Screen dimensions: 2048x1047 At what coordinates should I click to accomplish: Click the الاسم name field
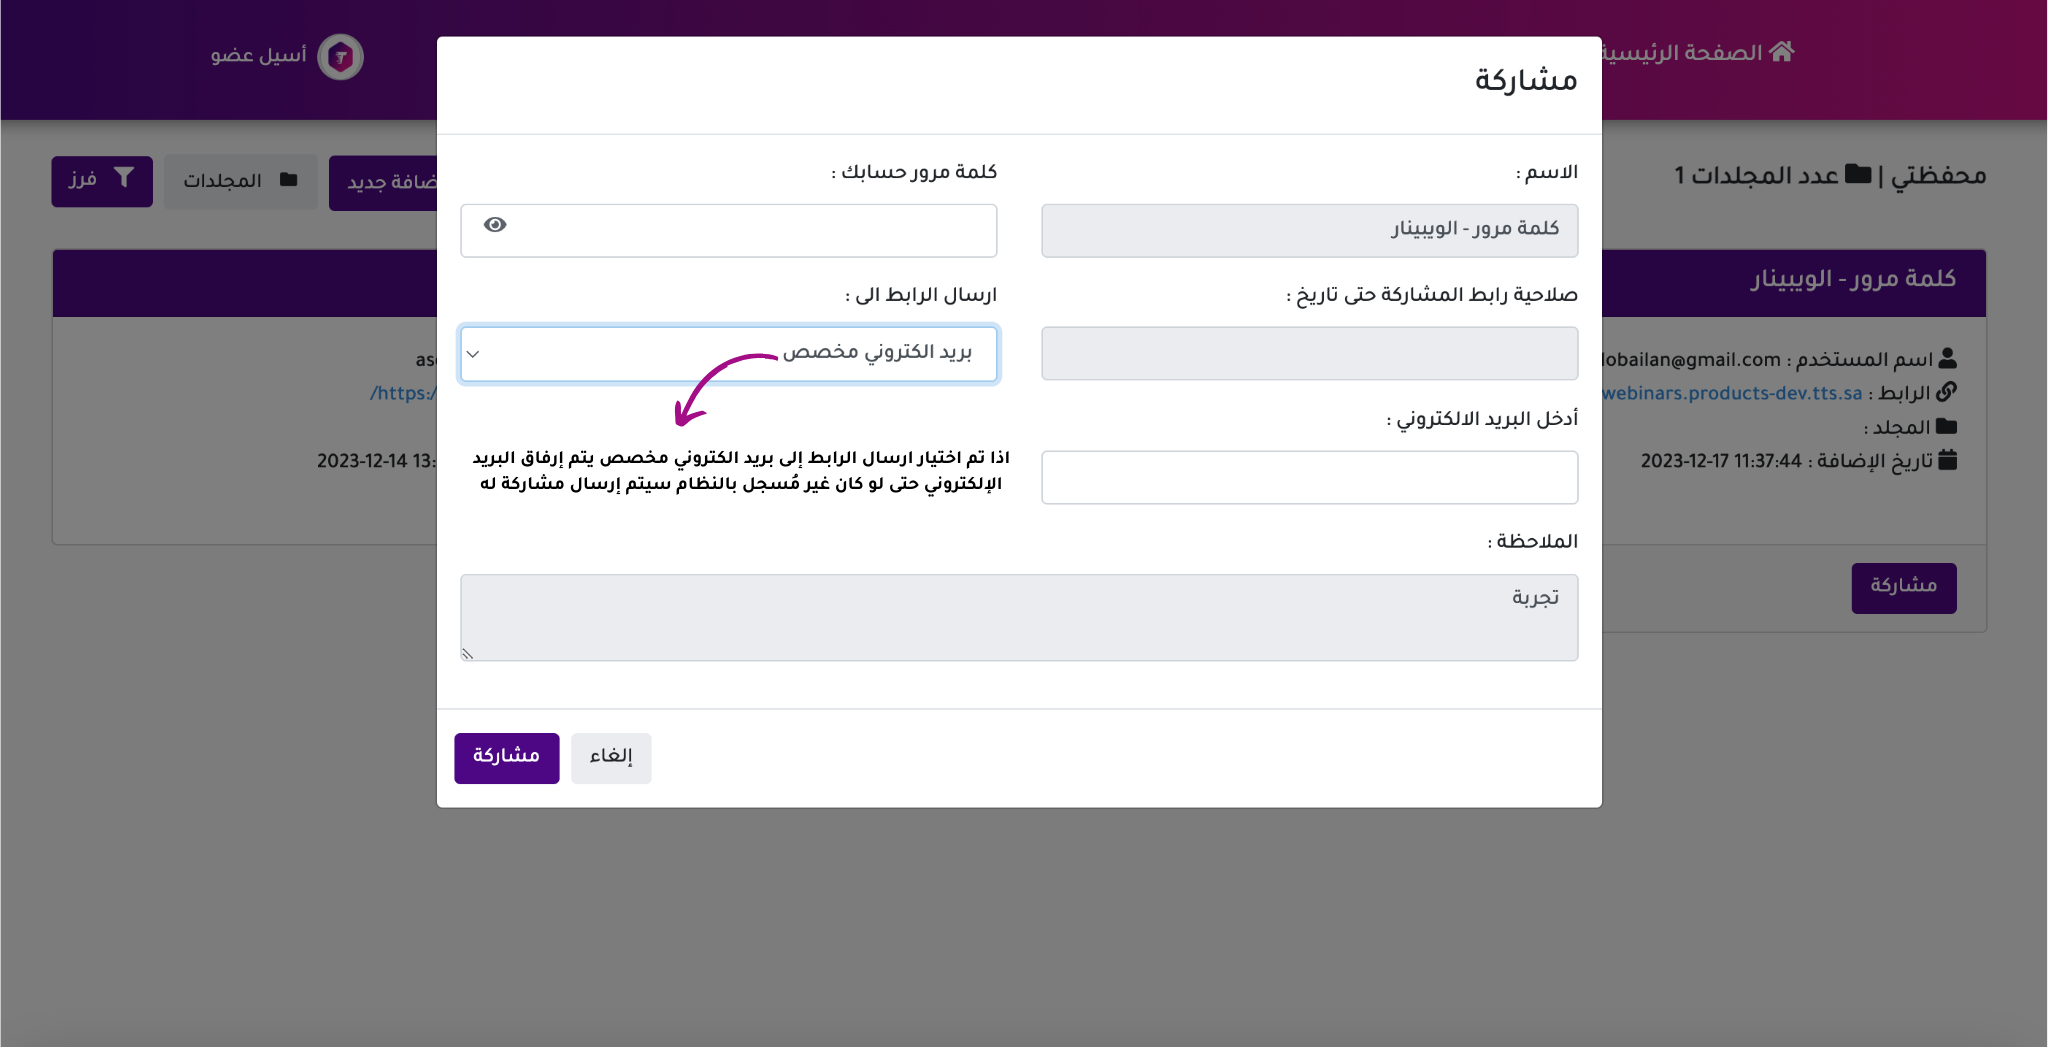coord(1309,231)
